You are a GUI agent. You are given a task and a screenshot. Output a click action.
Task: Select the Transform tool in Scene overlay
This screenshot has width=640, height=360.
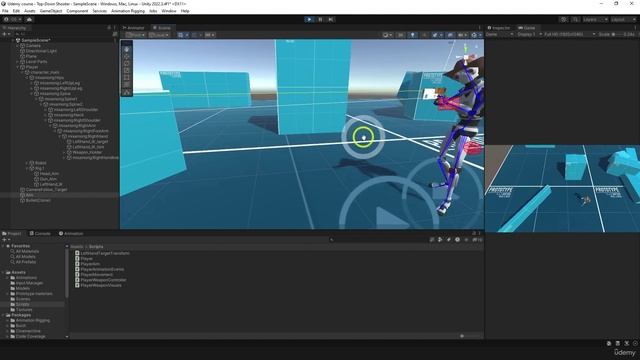pyautogui.click(x=127, y=84)
